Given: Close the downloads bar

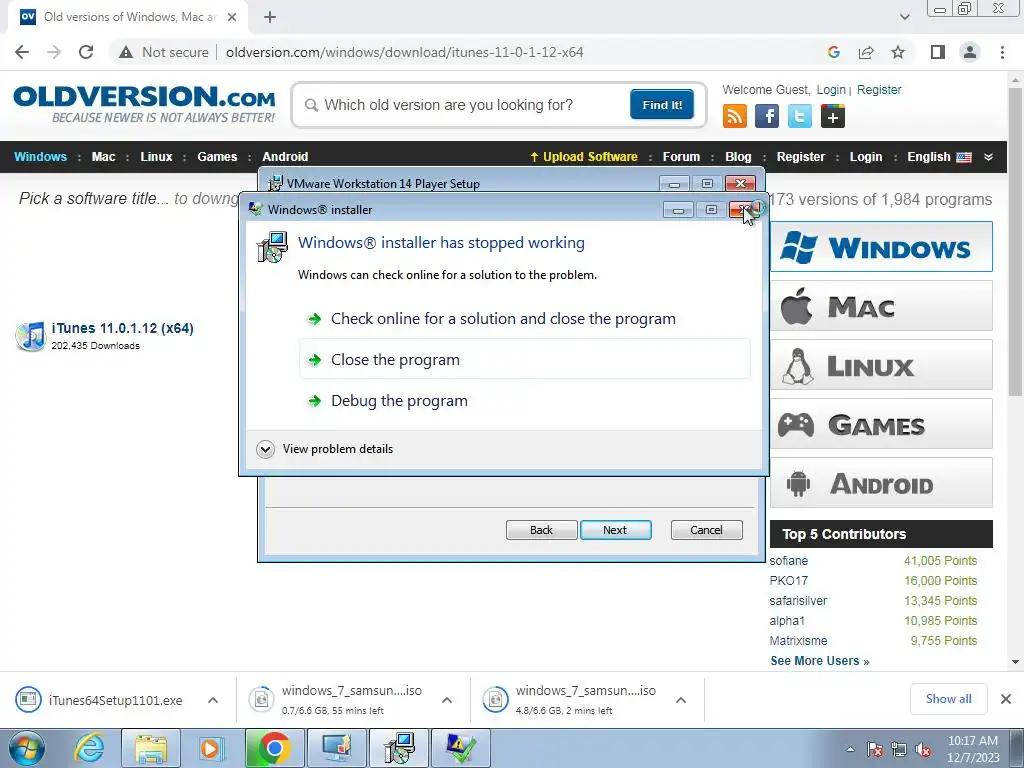Looking at the screenshot, I should pos(1006,699).
